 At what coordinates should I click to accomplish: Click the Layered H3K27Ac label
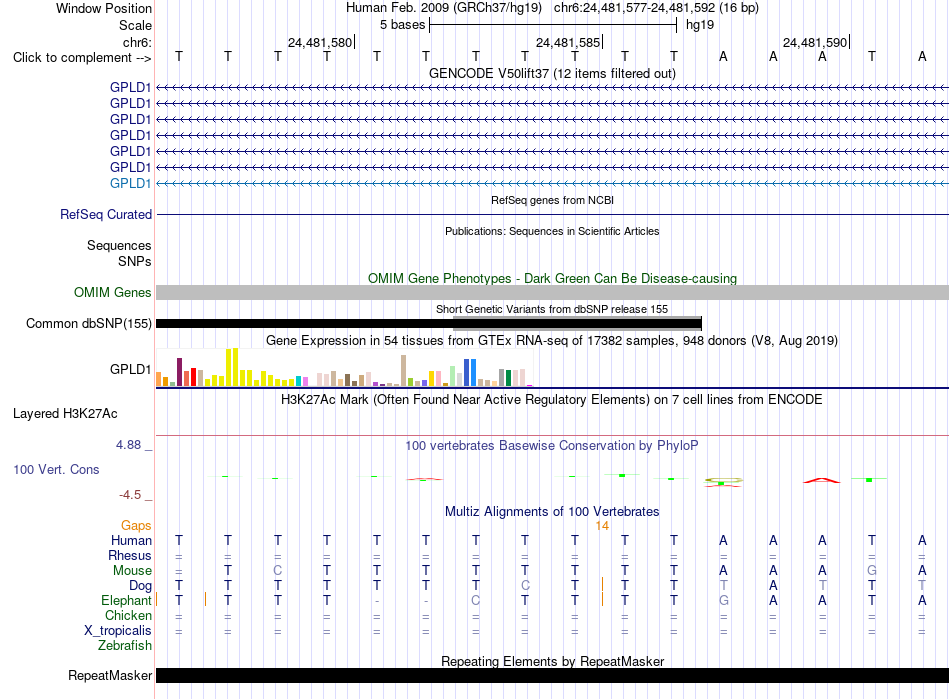pos(65,414)
